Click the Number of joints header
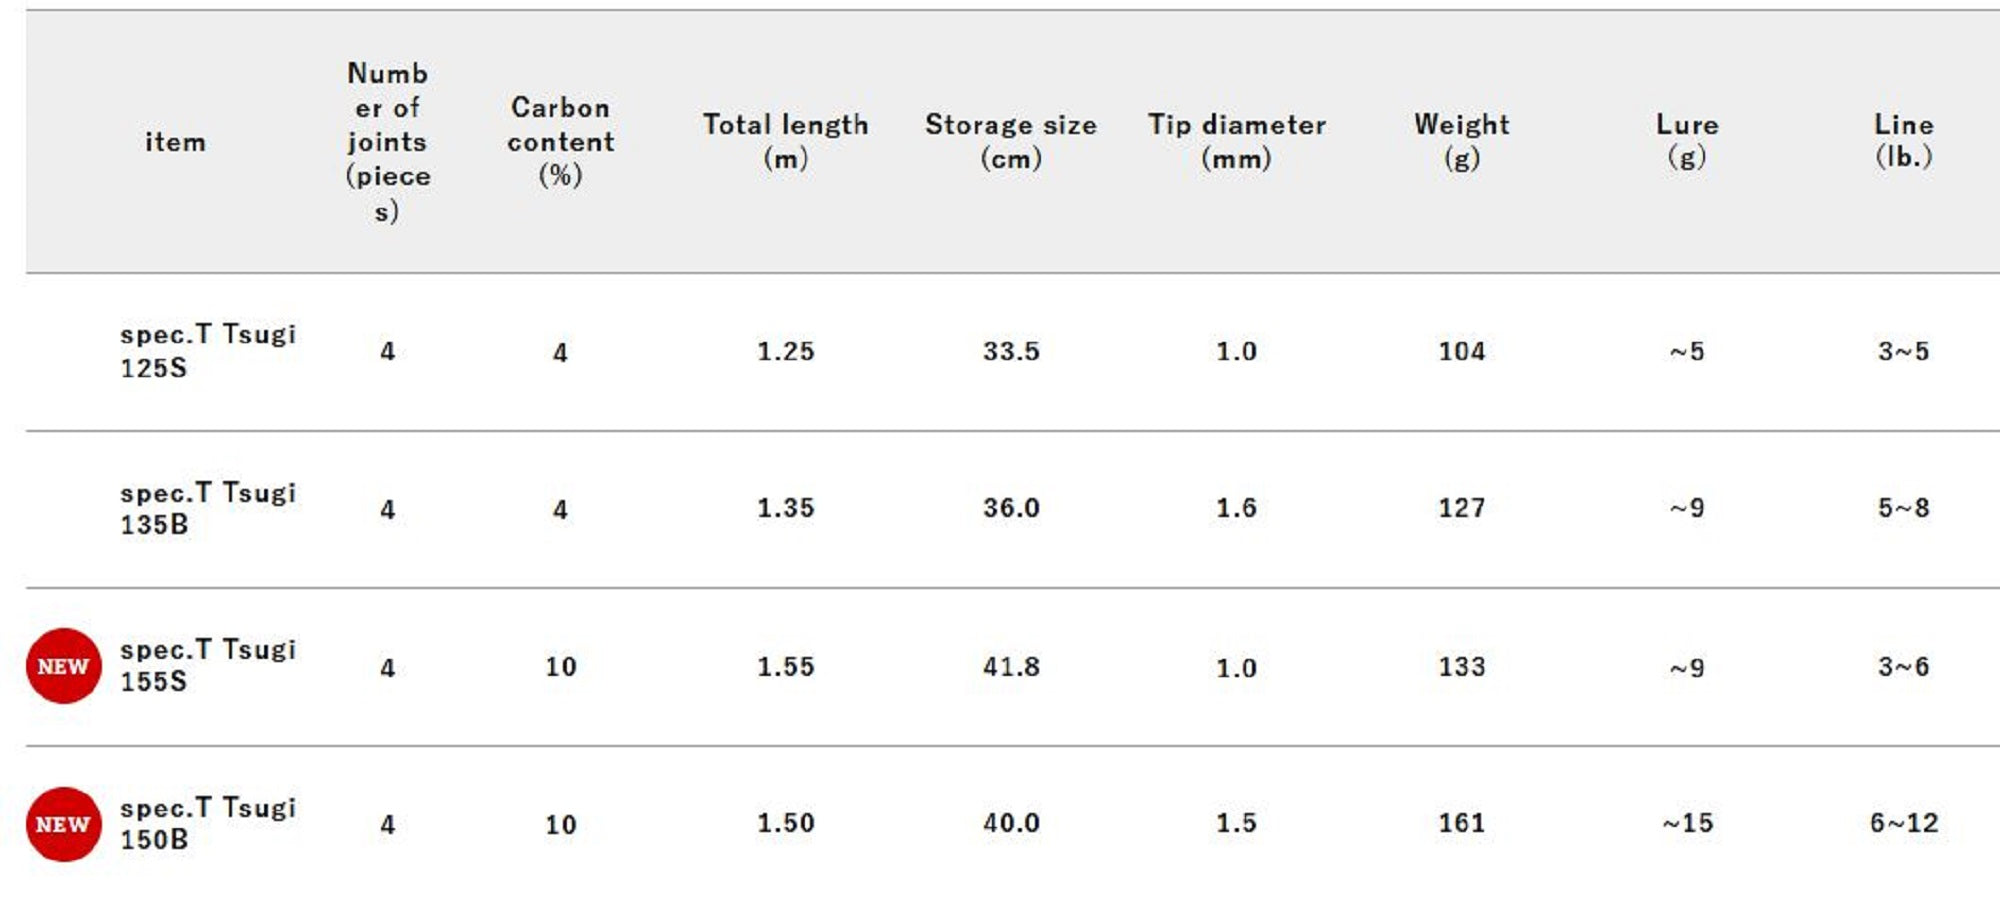Screen dimensions: 2000x902 click(x=387, y=141)
